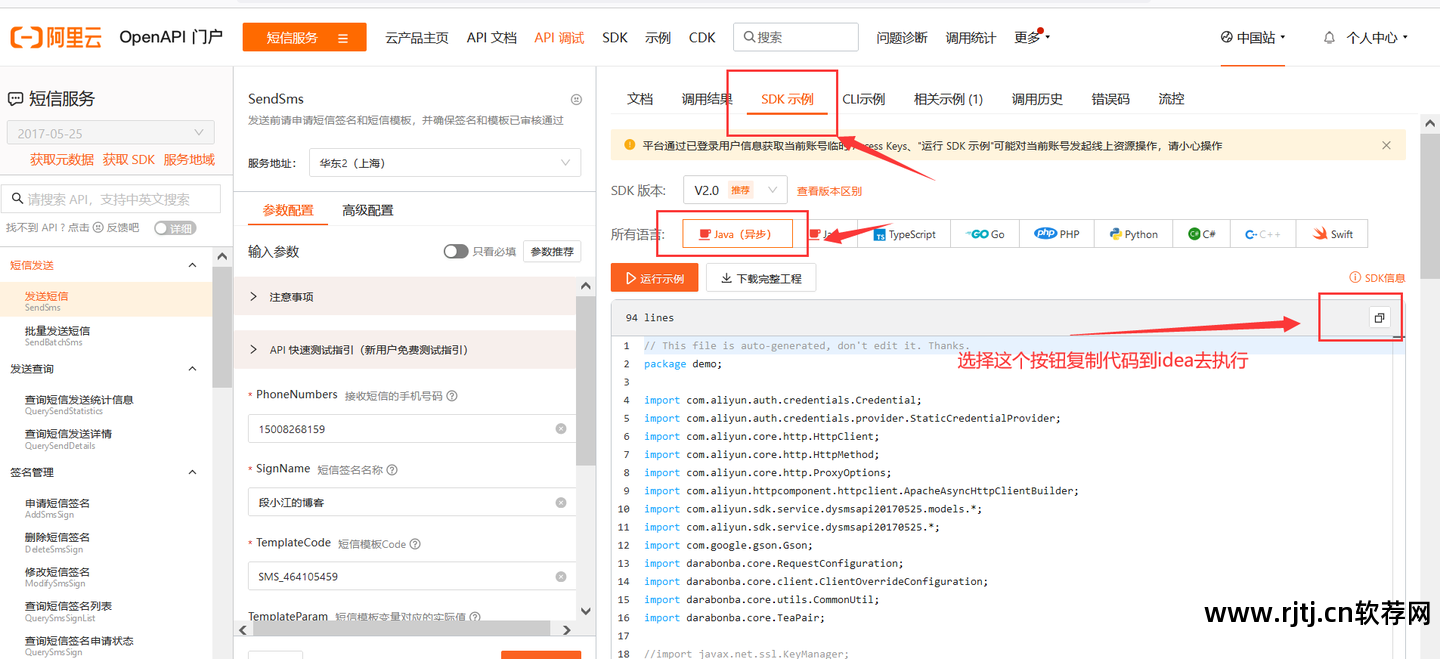Select the Swift language
Screen dimensions: 1440x659
(x=1333, y=234)
